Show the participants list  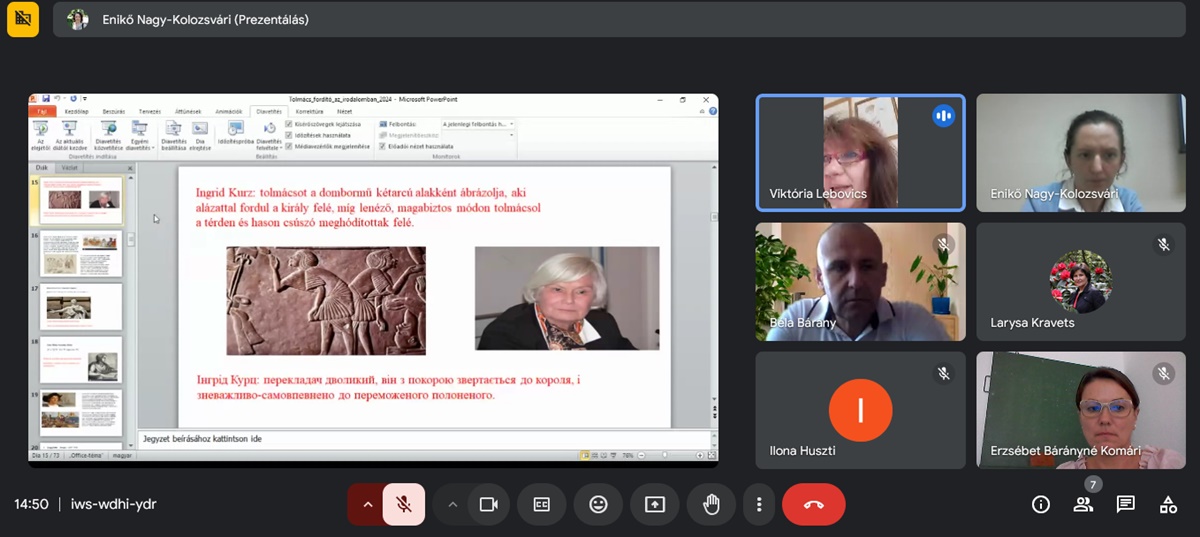[1083, 504]
